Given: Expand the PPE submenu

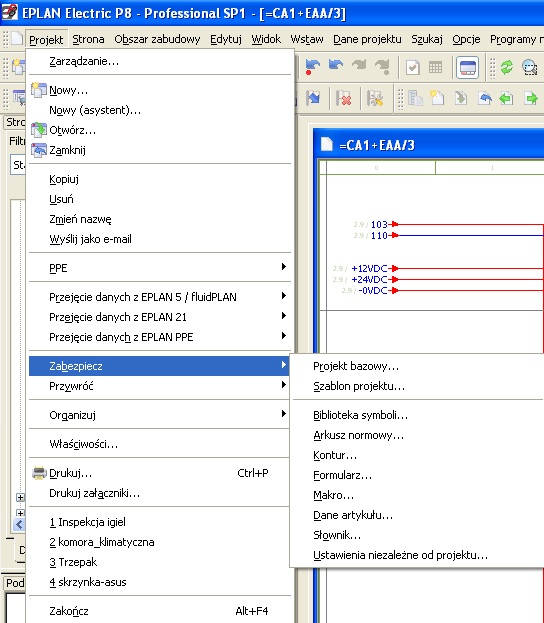Looking at the screenshot, I should coord(160,268).
